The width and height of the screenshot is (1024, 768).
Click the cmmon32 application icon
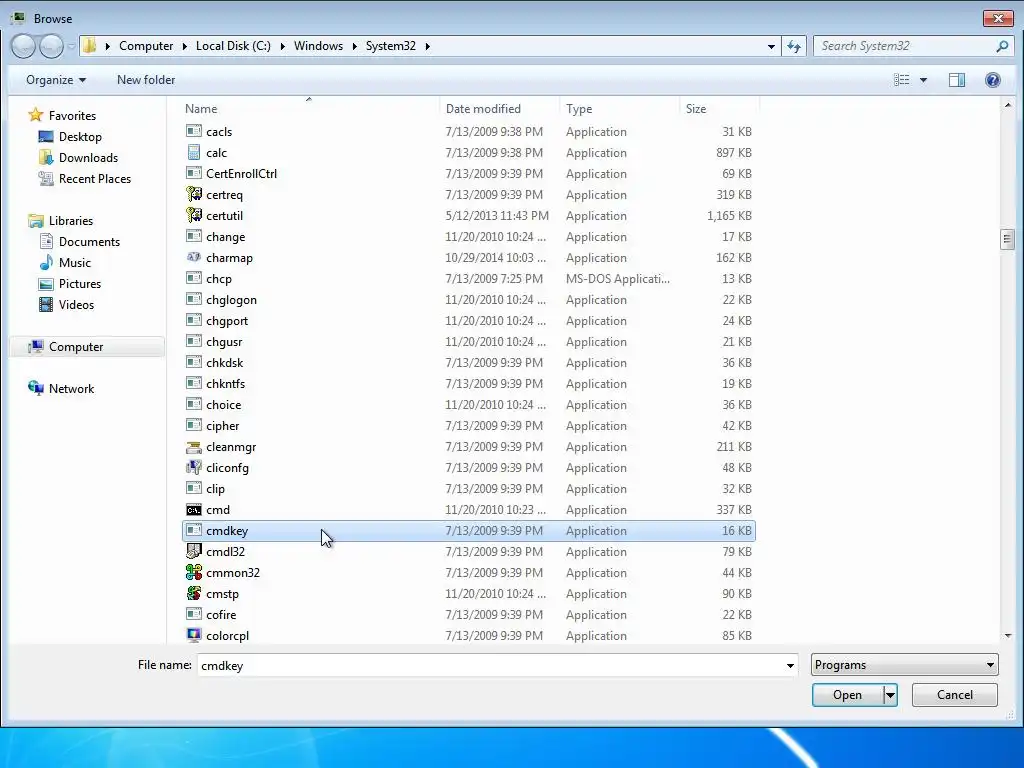coord(193,573)
